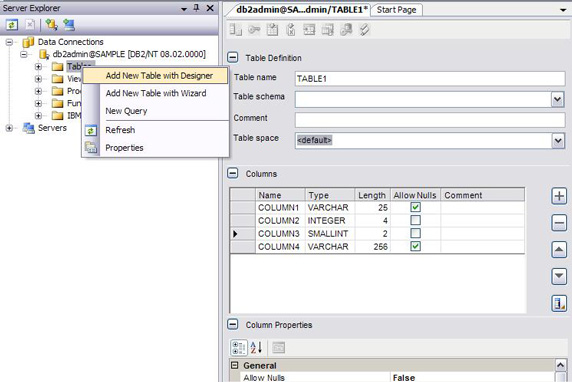
Task: Open the Table space dropdown
Action: [557, 140]
